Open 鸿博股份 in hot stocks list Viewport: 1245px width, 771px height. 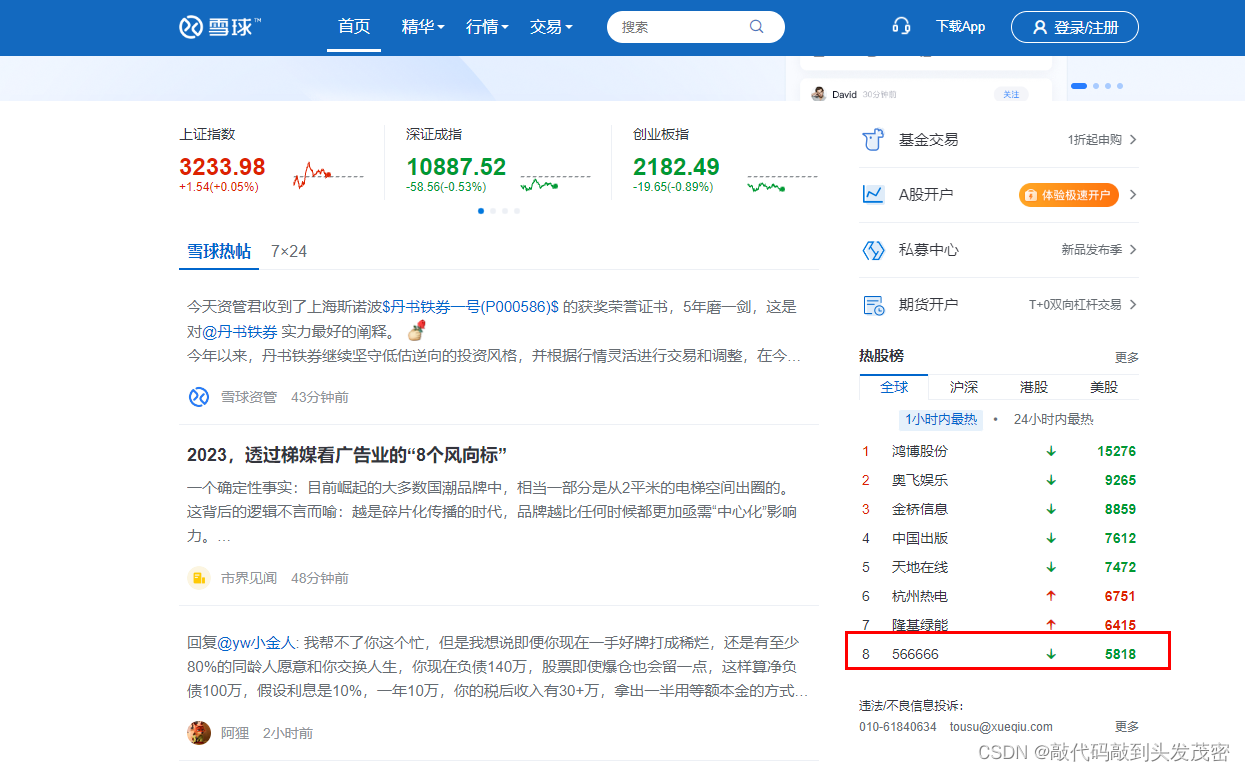pos(920,451)
